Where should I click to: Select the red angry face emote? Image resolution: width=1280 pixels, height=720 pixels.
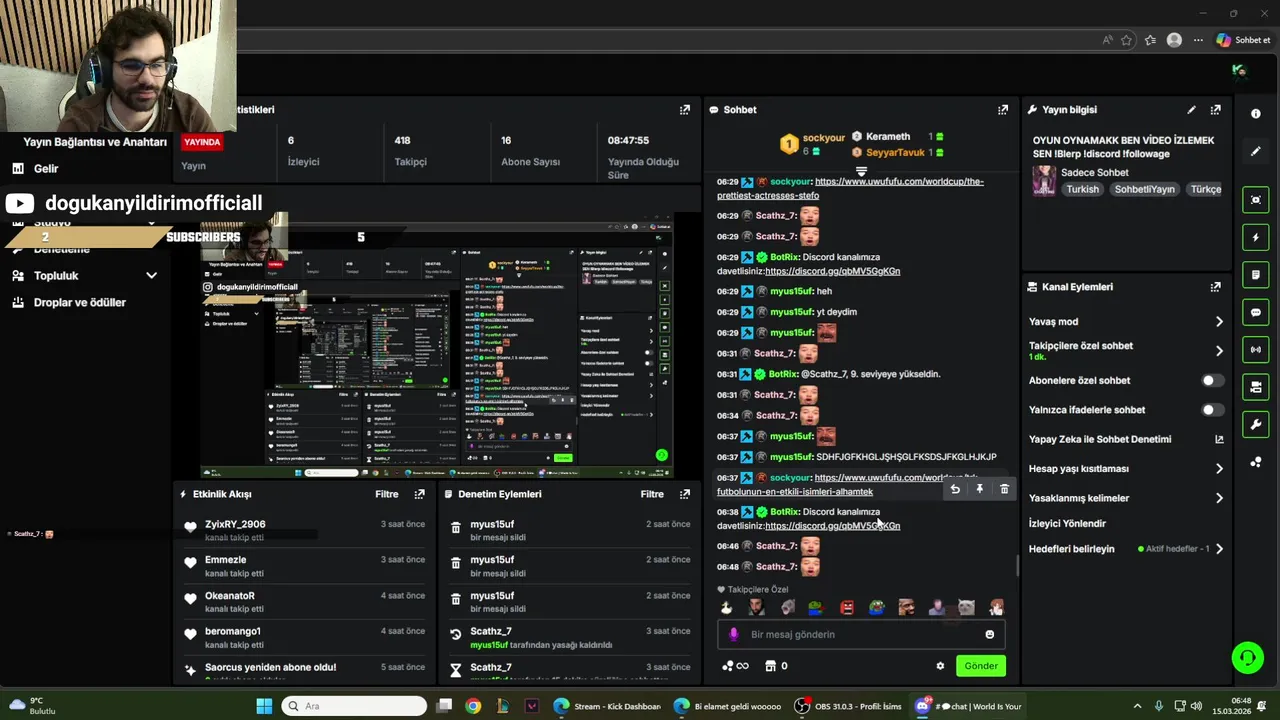(847, 607)
